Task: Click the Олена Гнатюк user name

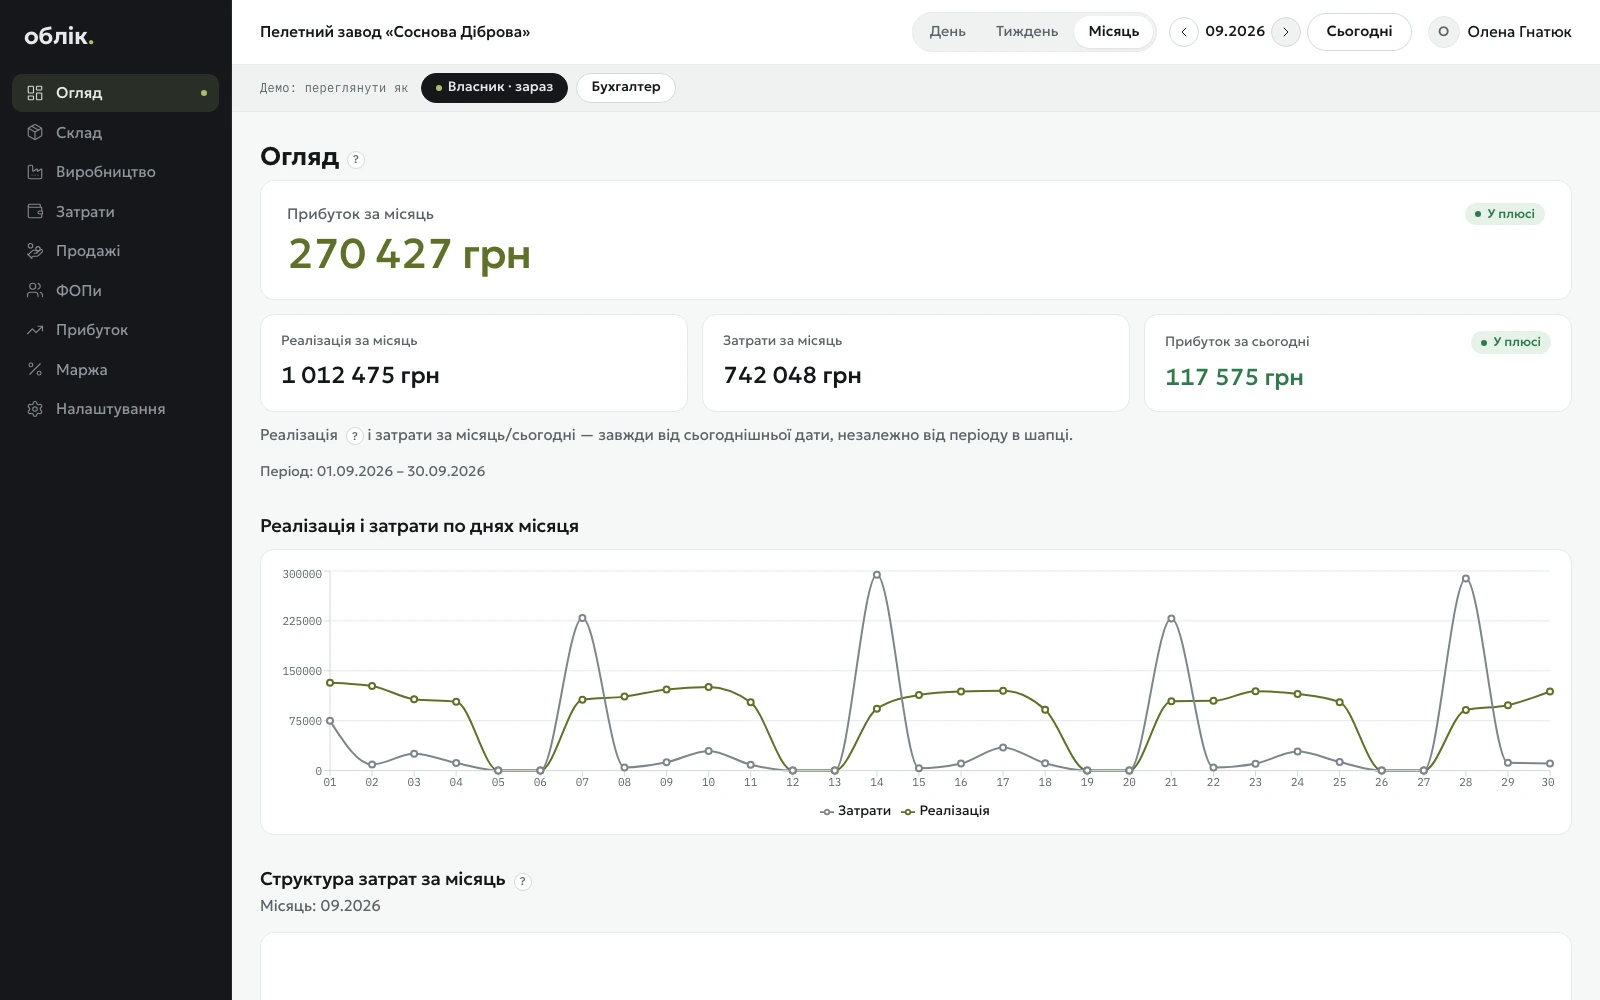Action: pos(1519,32)
